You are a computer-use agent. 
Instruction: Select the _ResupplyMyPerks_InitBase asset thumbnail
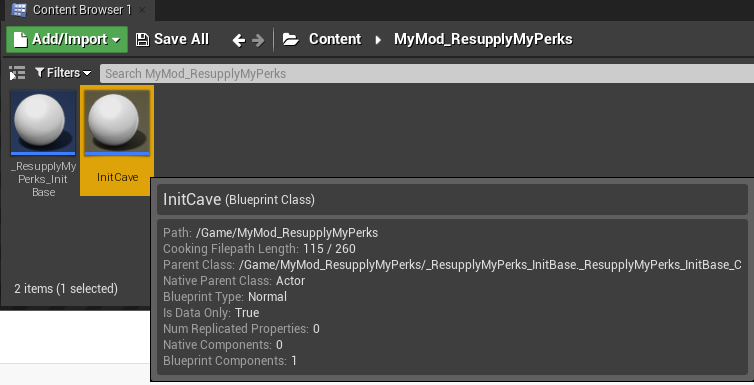43,122
